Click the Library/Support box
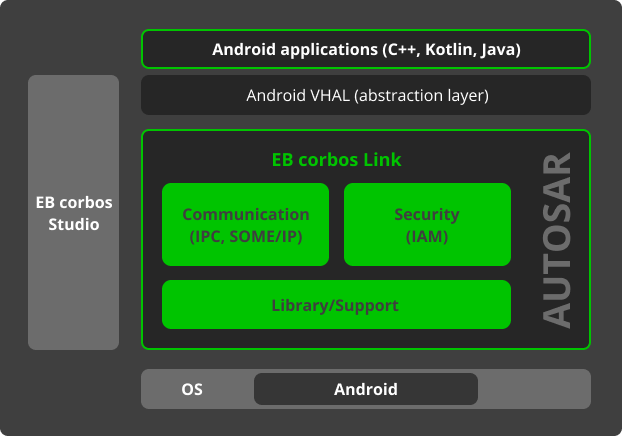622x436 pixels. coord(336,305)
